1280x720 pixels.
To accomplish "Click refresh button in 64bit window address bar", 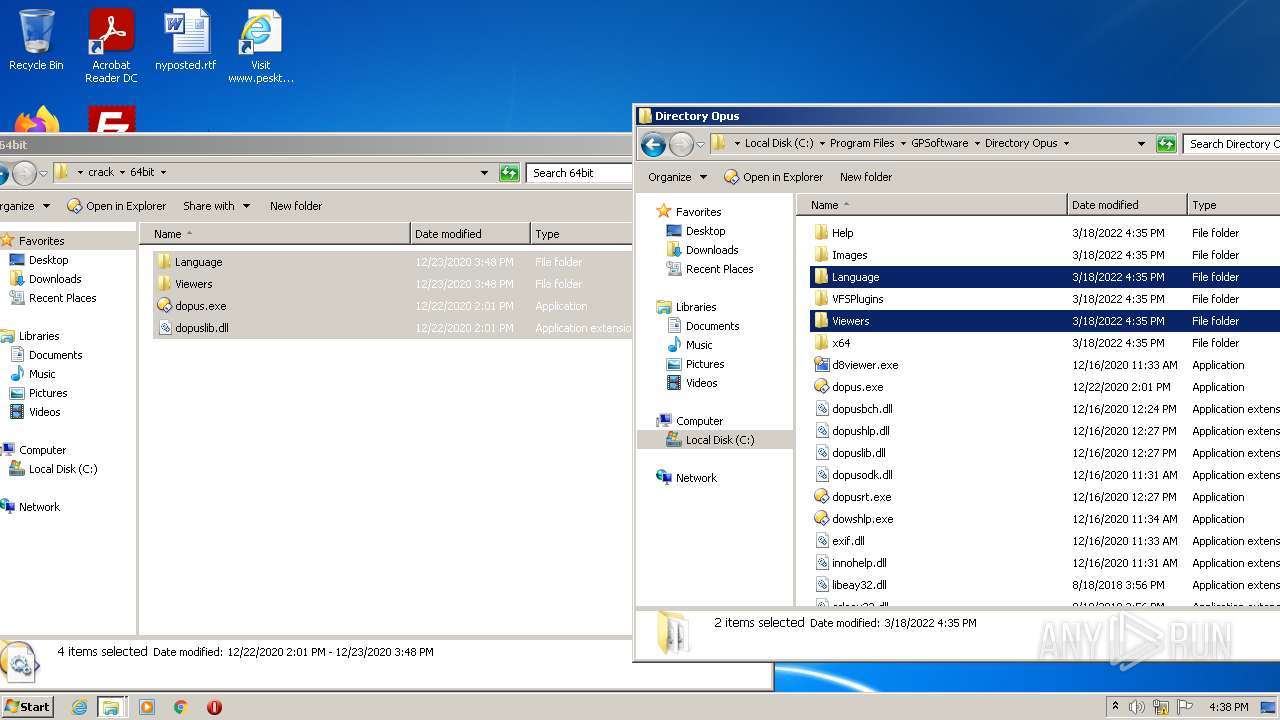I will [x=510, y=173].
